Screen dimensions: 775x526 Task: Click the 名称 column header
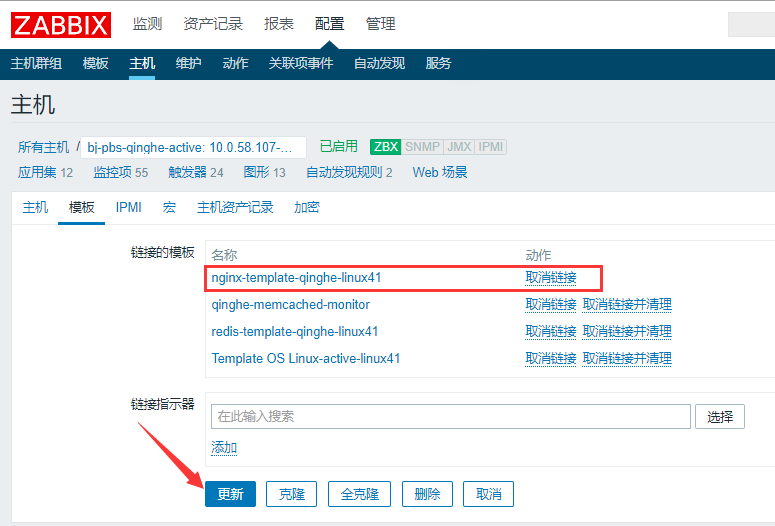tap(224, 255)
